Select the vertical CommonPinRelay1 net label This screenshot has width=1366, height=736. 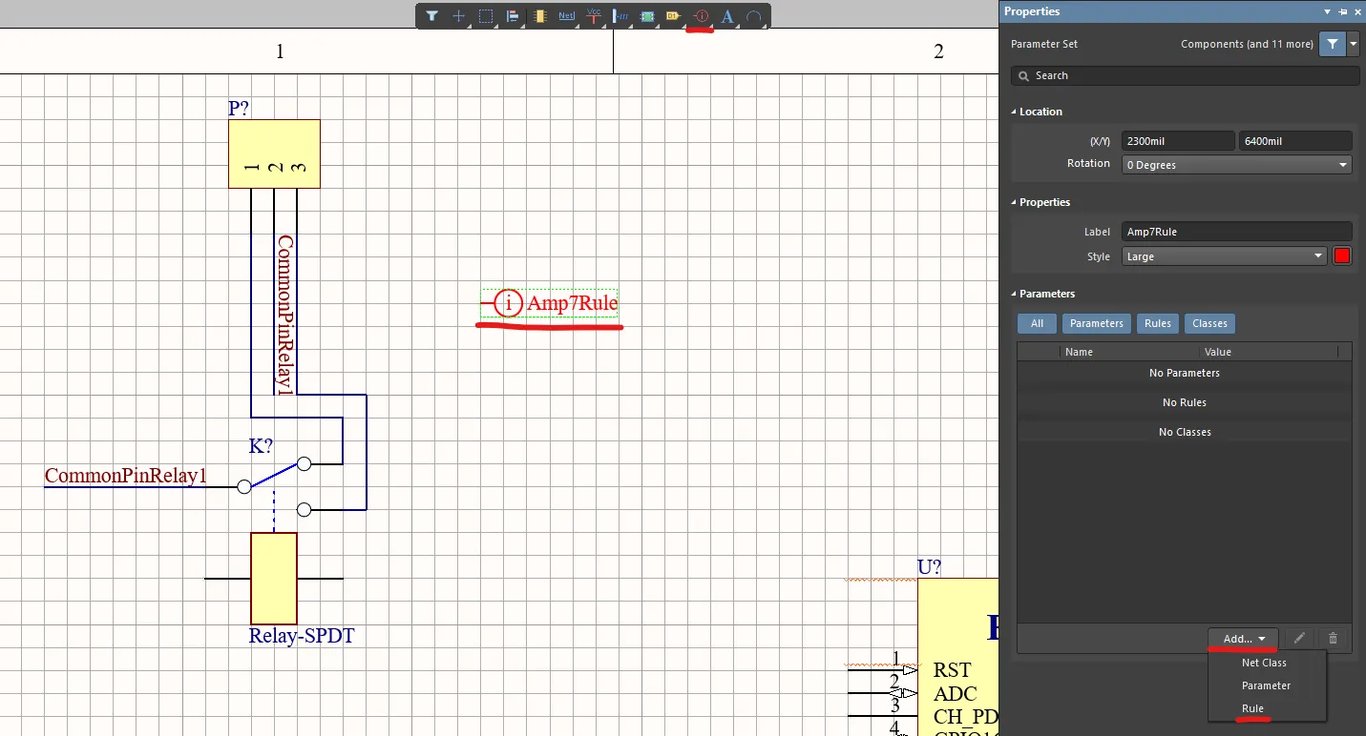(x=285, y=314)
